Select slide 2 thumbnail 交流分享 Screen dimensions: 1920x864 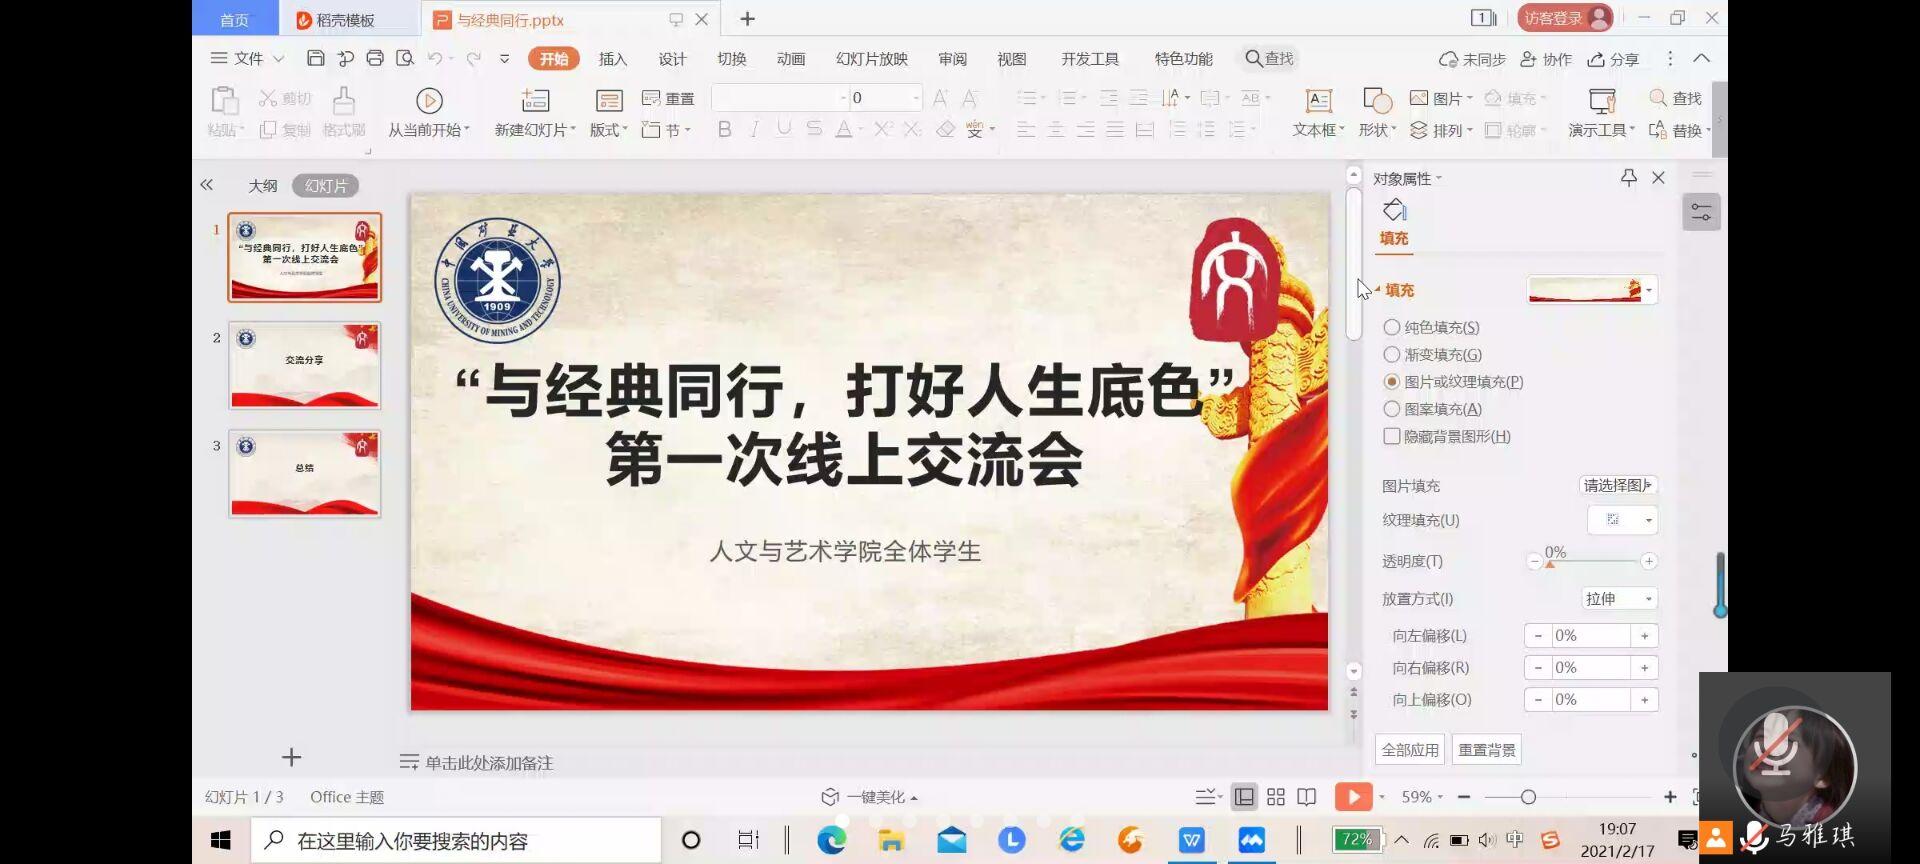[305, 365]
